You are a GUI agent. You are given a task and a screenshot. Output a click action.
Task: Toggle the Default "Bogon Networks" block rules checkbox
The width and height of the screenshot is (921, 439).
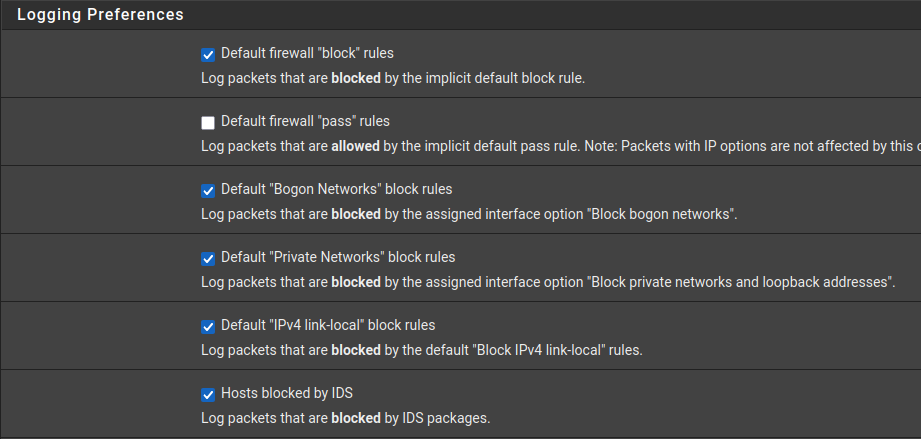208,190
